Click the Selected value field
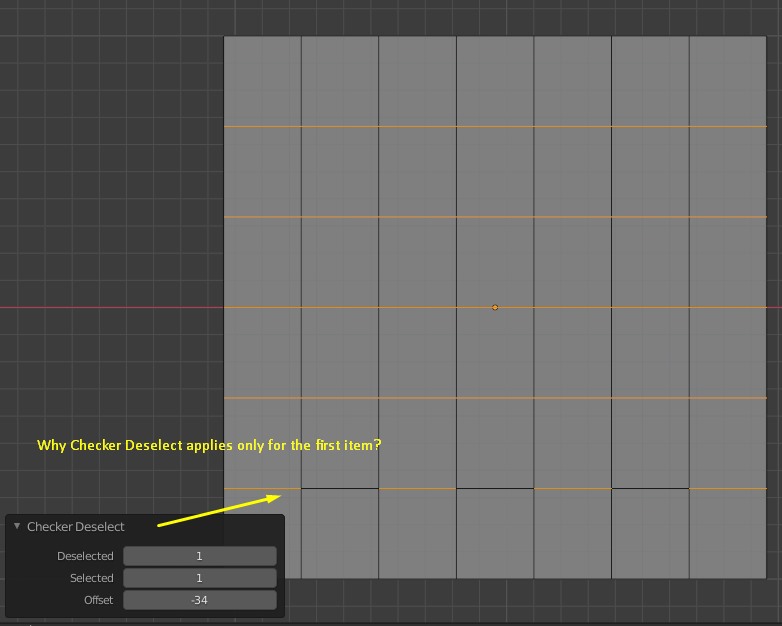This screenshot has height=626, width=782. (199, 578)
